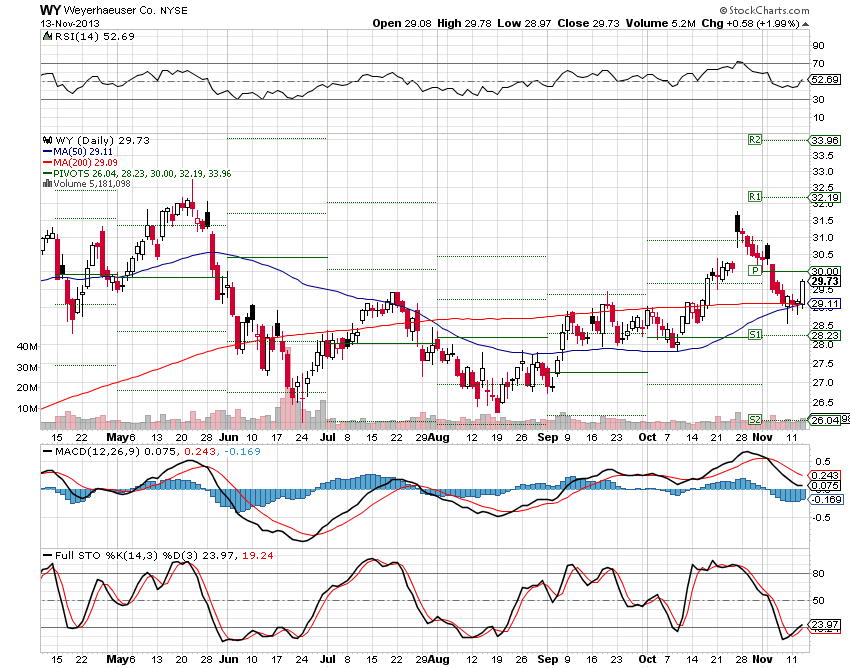Click the 10M volume axis label
Screen dimensions: 850x668
[27, 408]
